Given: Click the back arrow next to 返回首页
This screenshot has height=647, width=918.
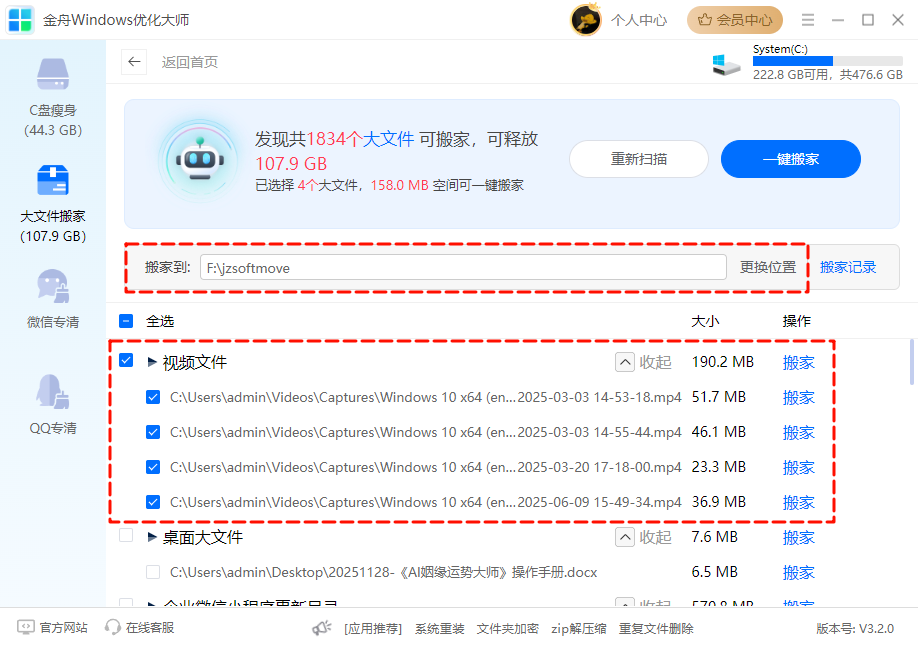Looking at the screenshot, I should pyautogui.click(x=134, y=62).
